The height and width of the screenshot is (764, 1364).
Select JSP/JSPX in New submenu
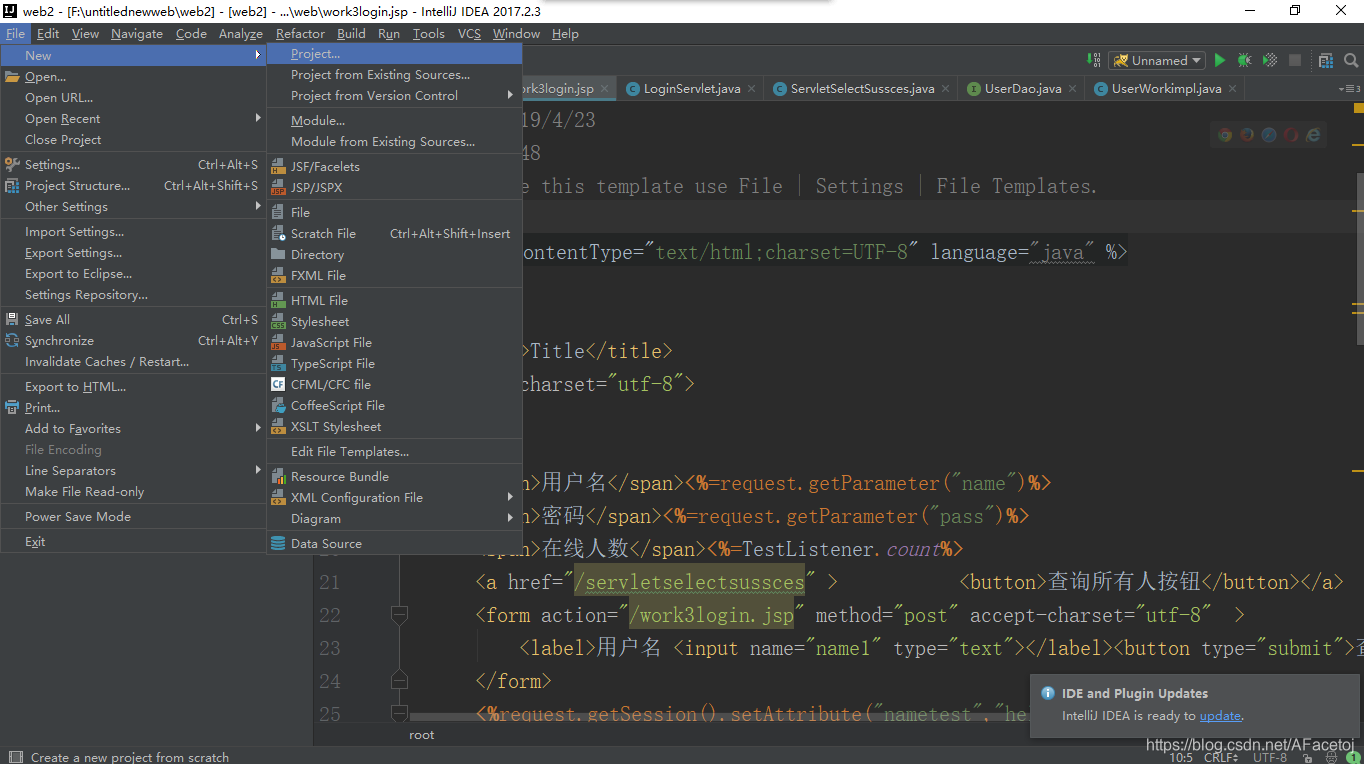click(395, 188)
